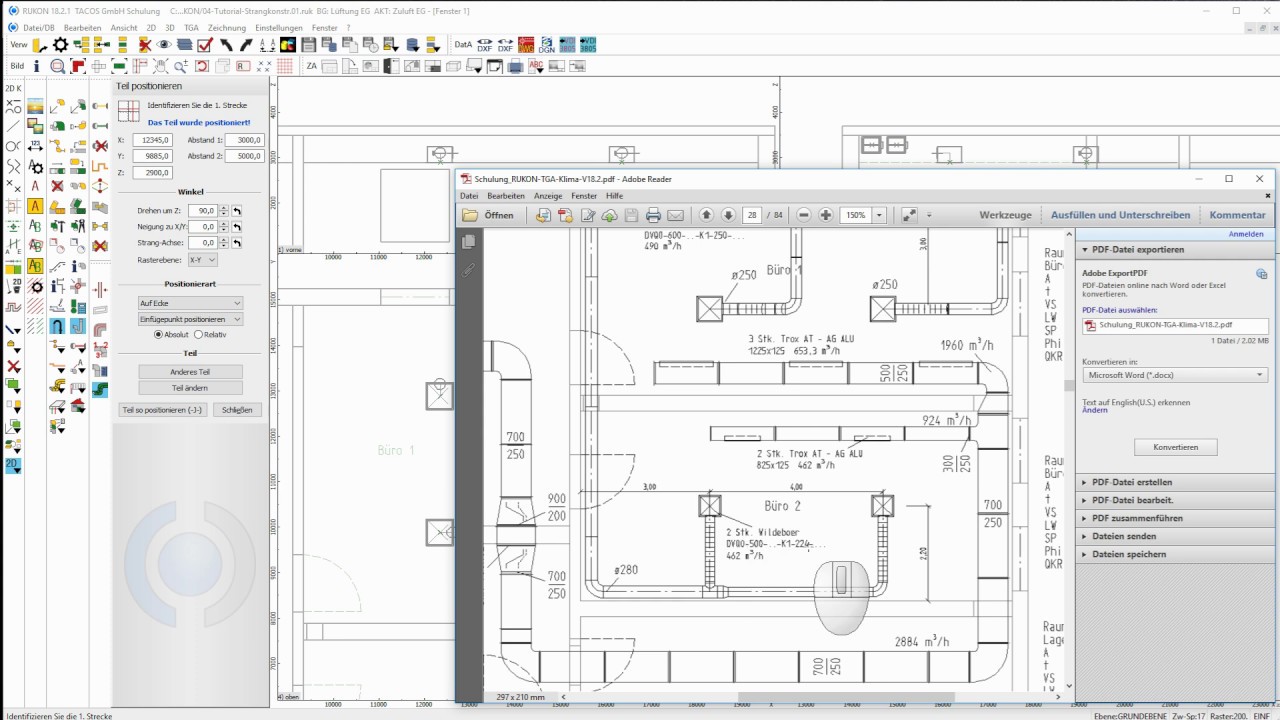Open the Anzeige menu in Adobe Reader
Viewport: 1280px width, 720px height.
tap(548, 196)
